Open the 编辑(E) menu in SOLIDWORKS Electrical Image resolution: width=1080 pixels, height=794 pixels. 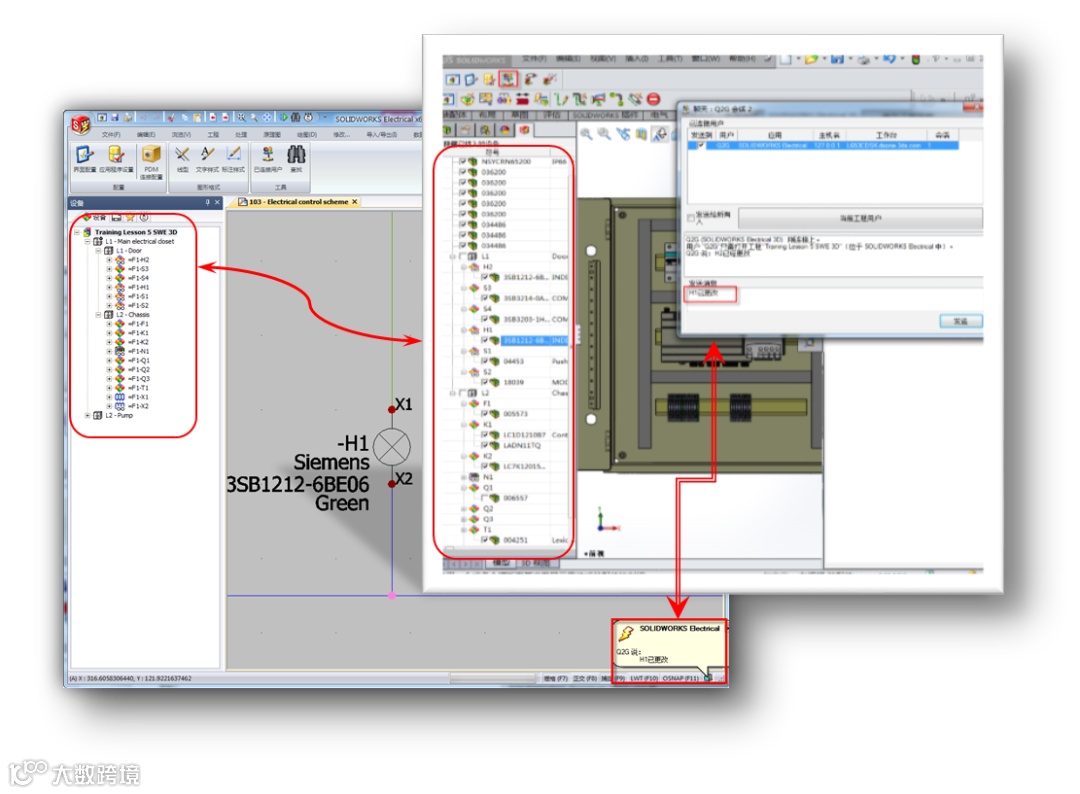146,135
